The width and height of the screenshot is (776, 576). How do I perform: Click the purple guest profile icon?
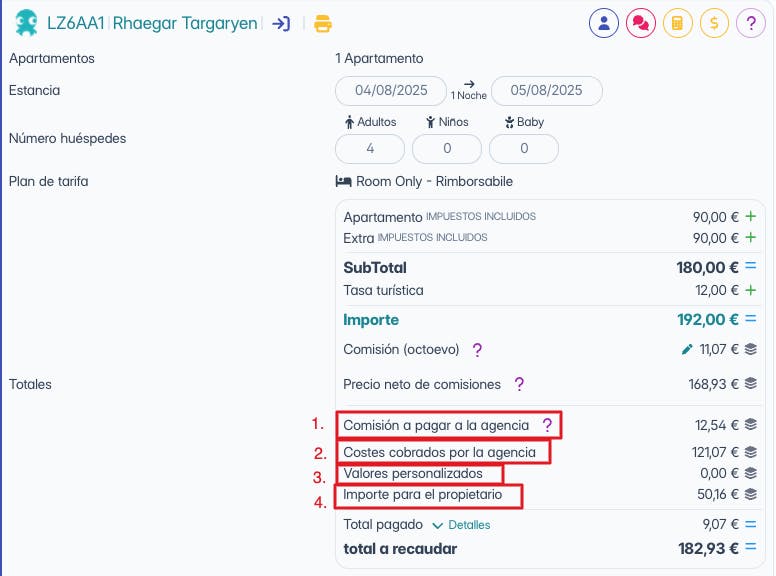(x=603, y=23)
